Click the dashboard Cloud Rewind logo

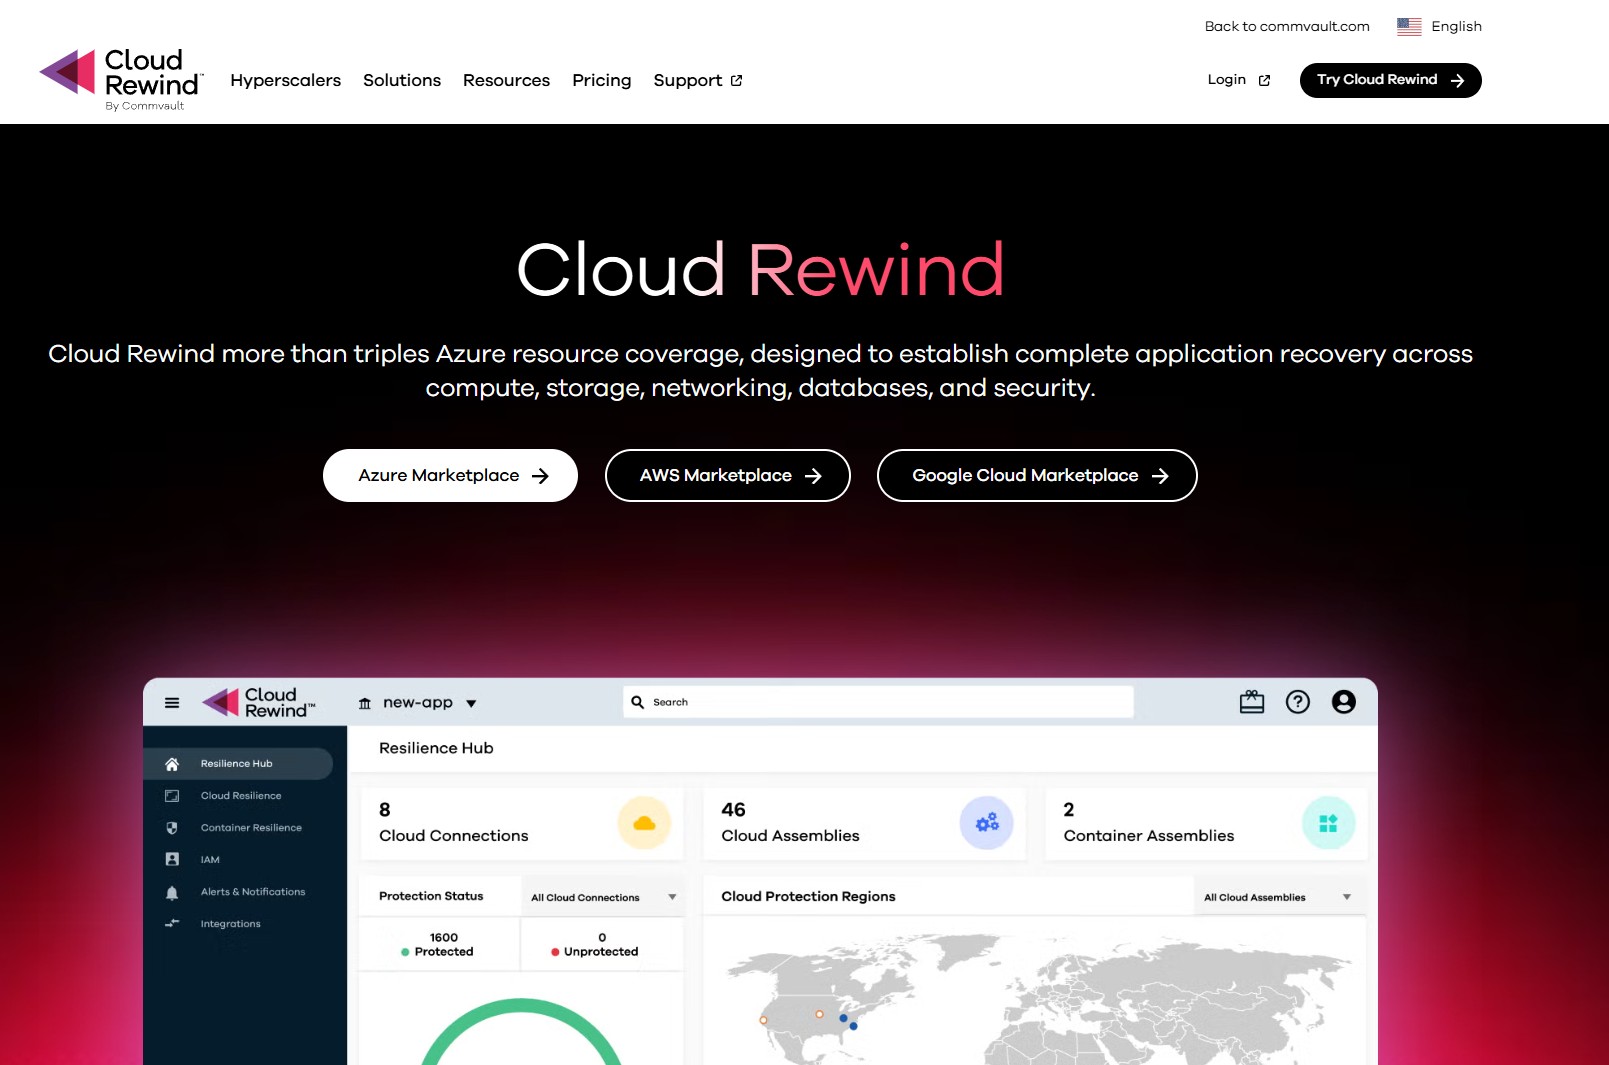(x=258, y=702)
